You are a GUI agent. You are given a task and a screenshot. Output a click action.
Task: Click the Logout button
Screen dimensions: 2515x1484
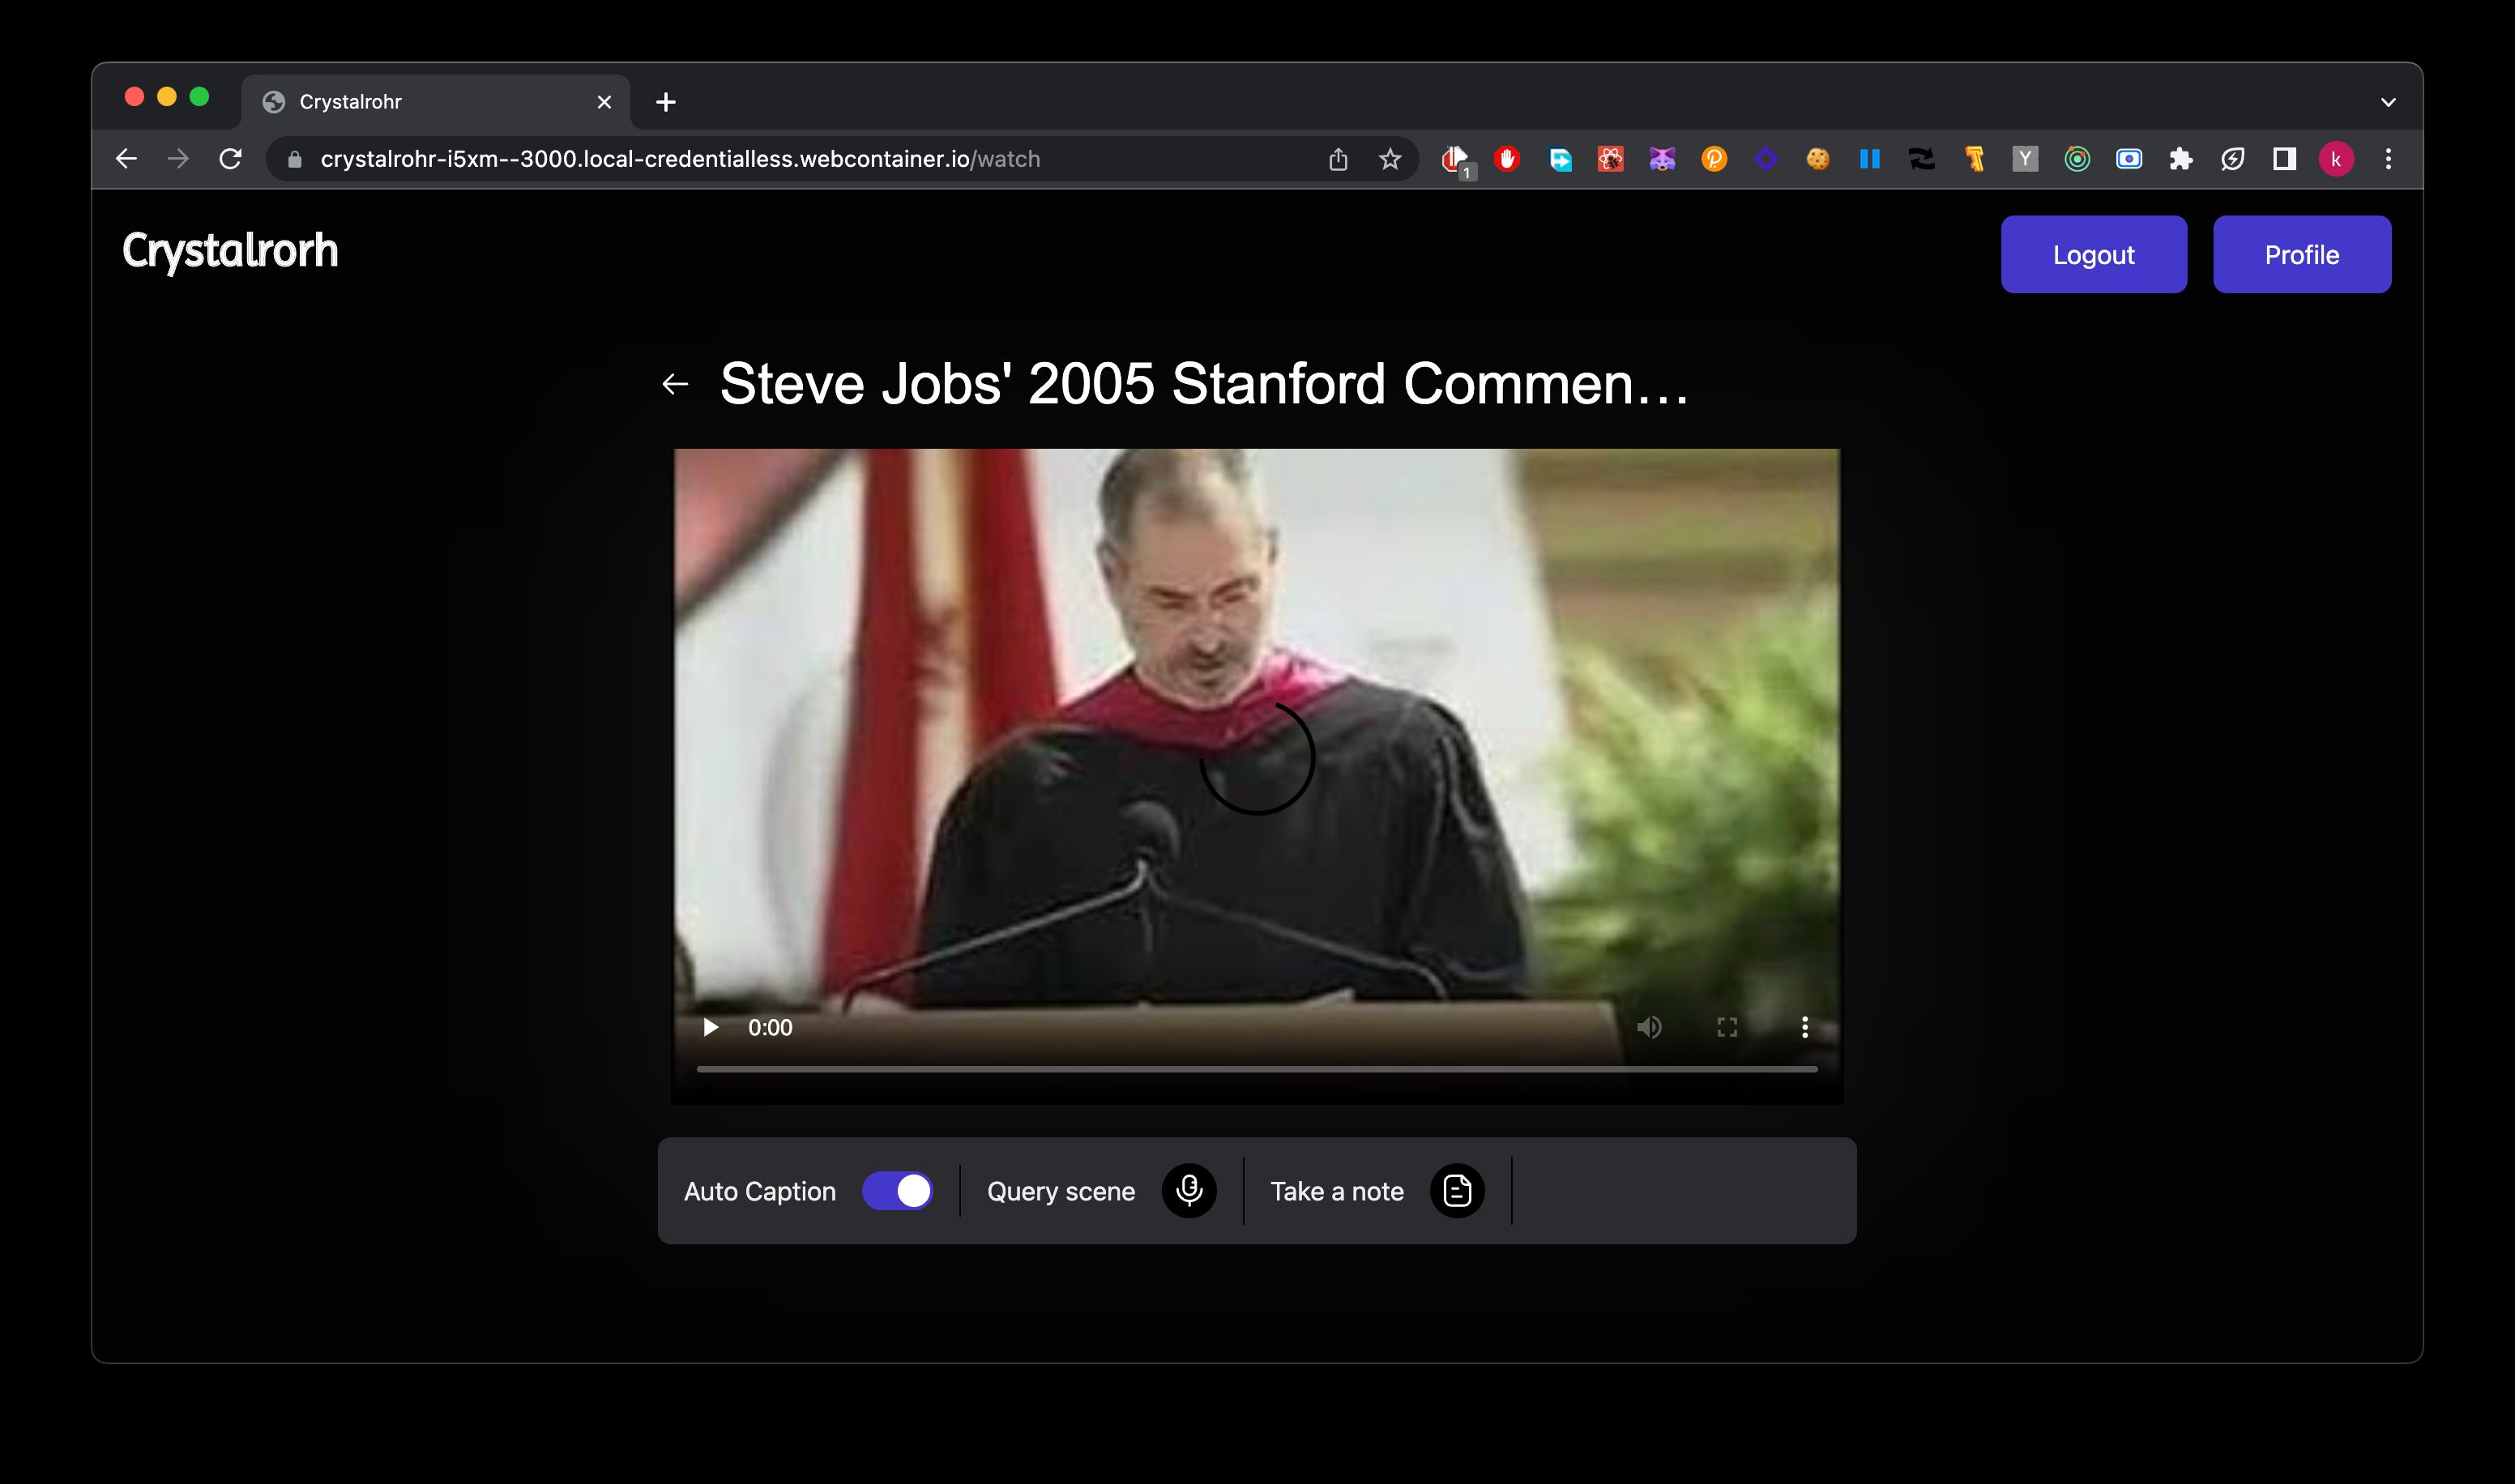click(x=2093, y=253)
